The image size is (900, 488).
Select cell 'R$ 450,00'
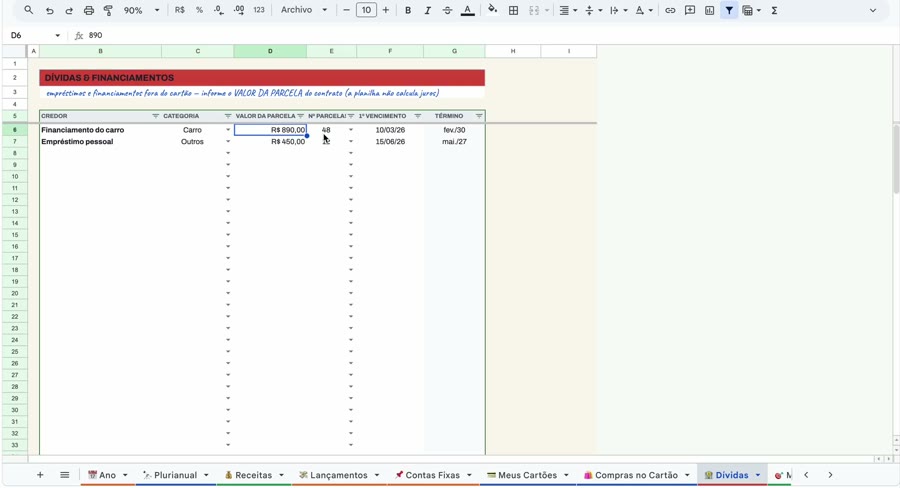(270, 141)
